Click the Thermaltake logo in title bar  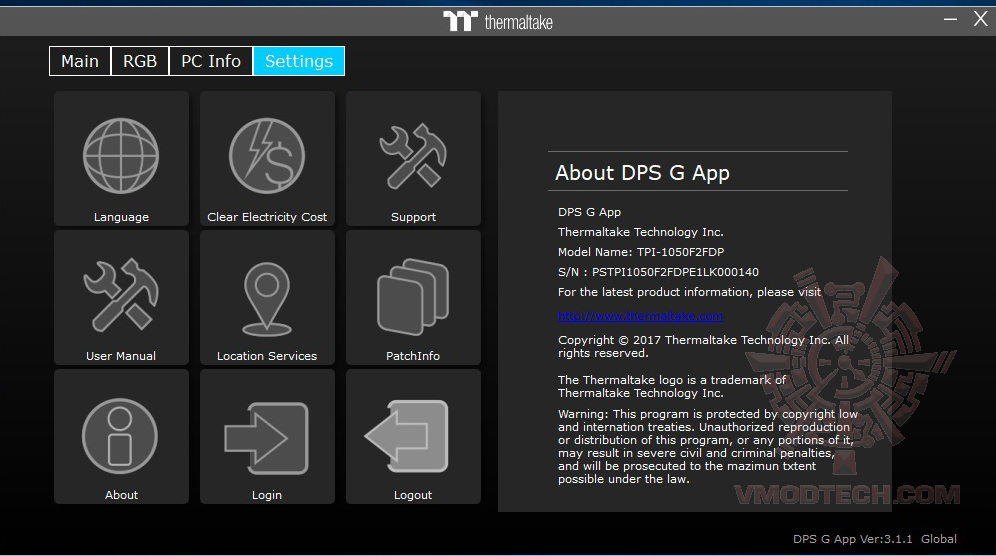coord(498,22)
